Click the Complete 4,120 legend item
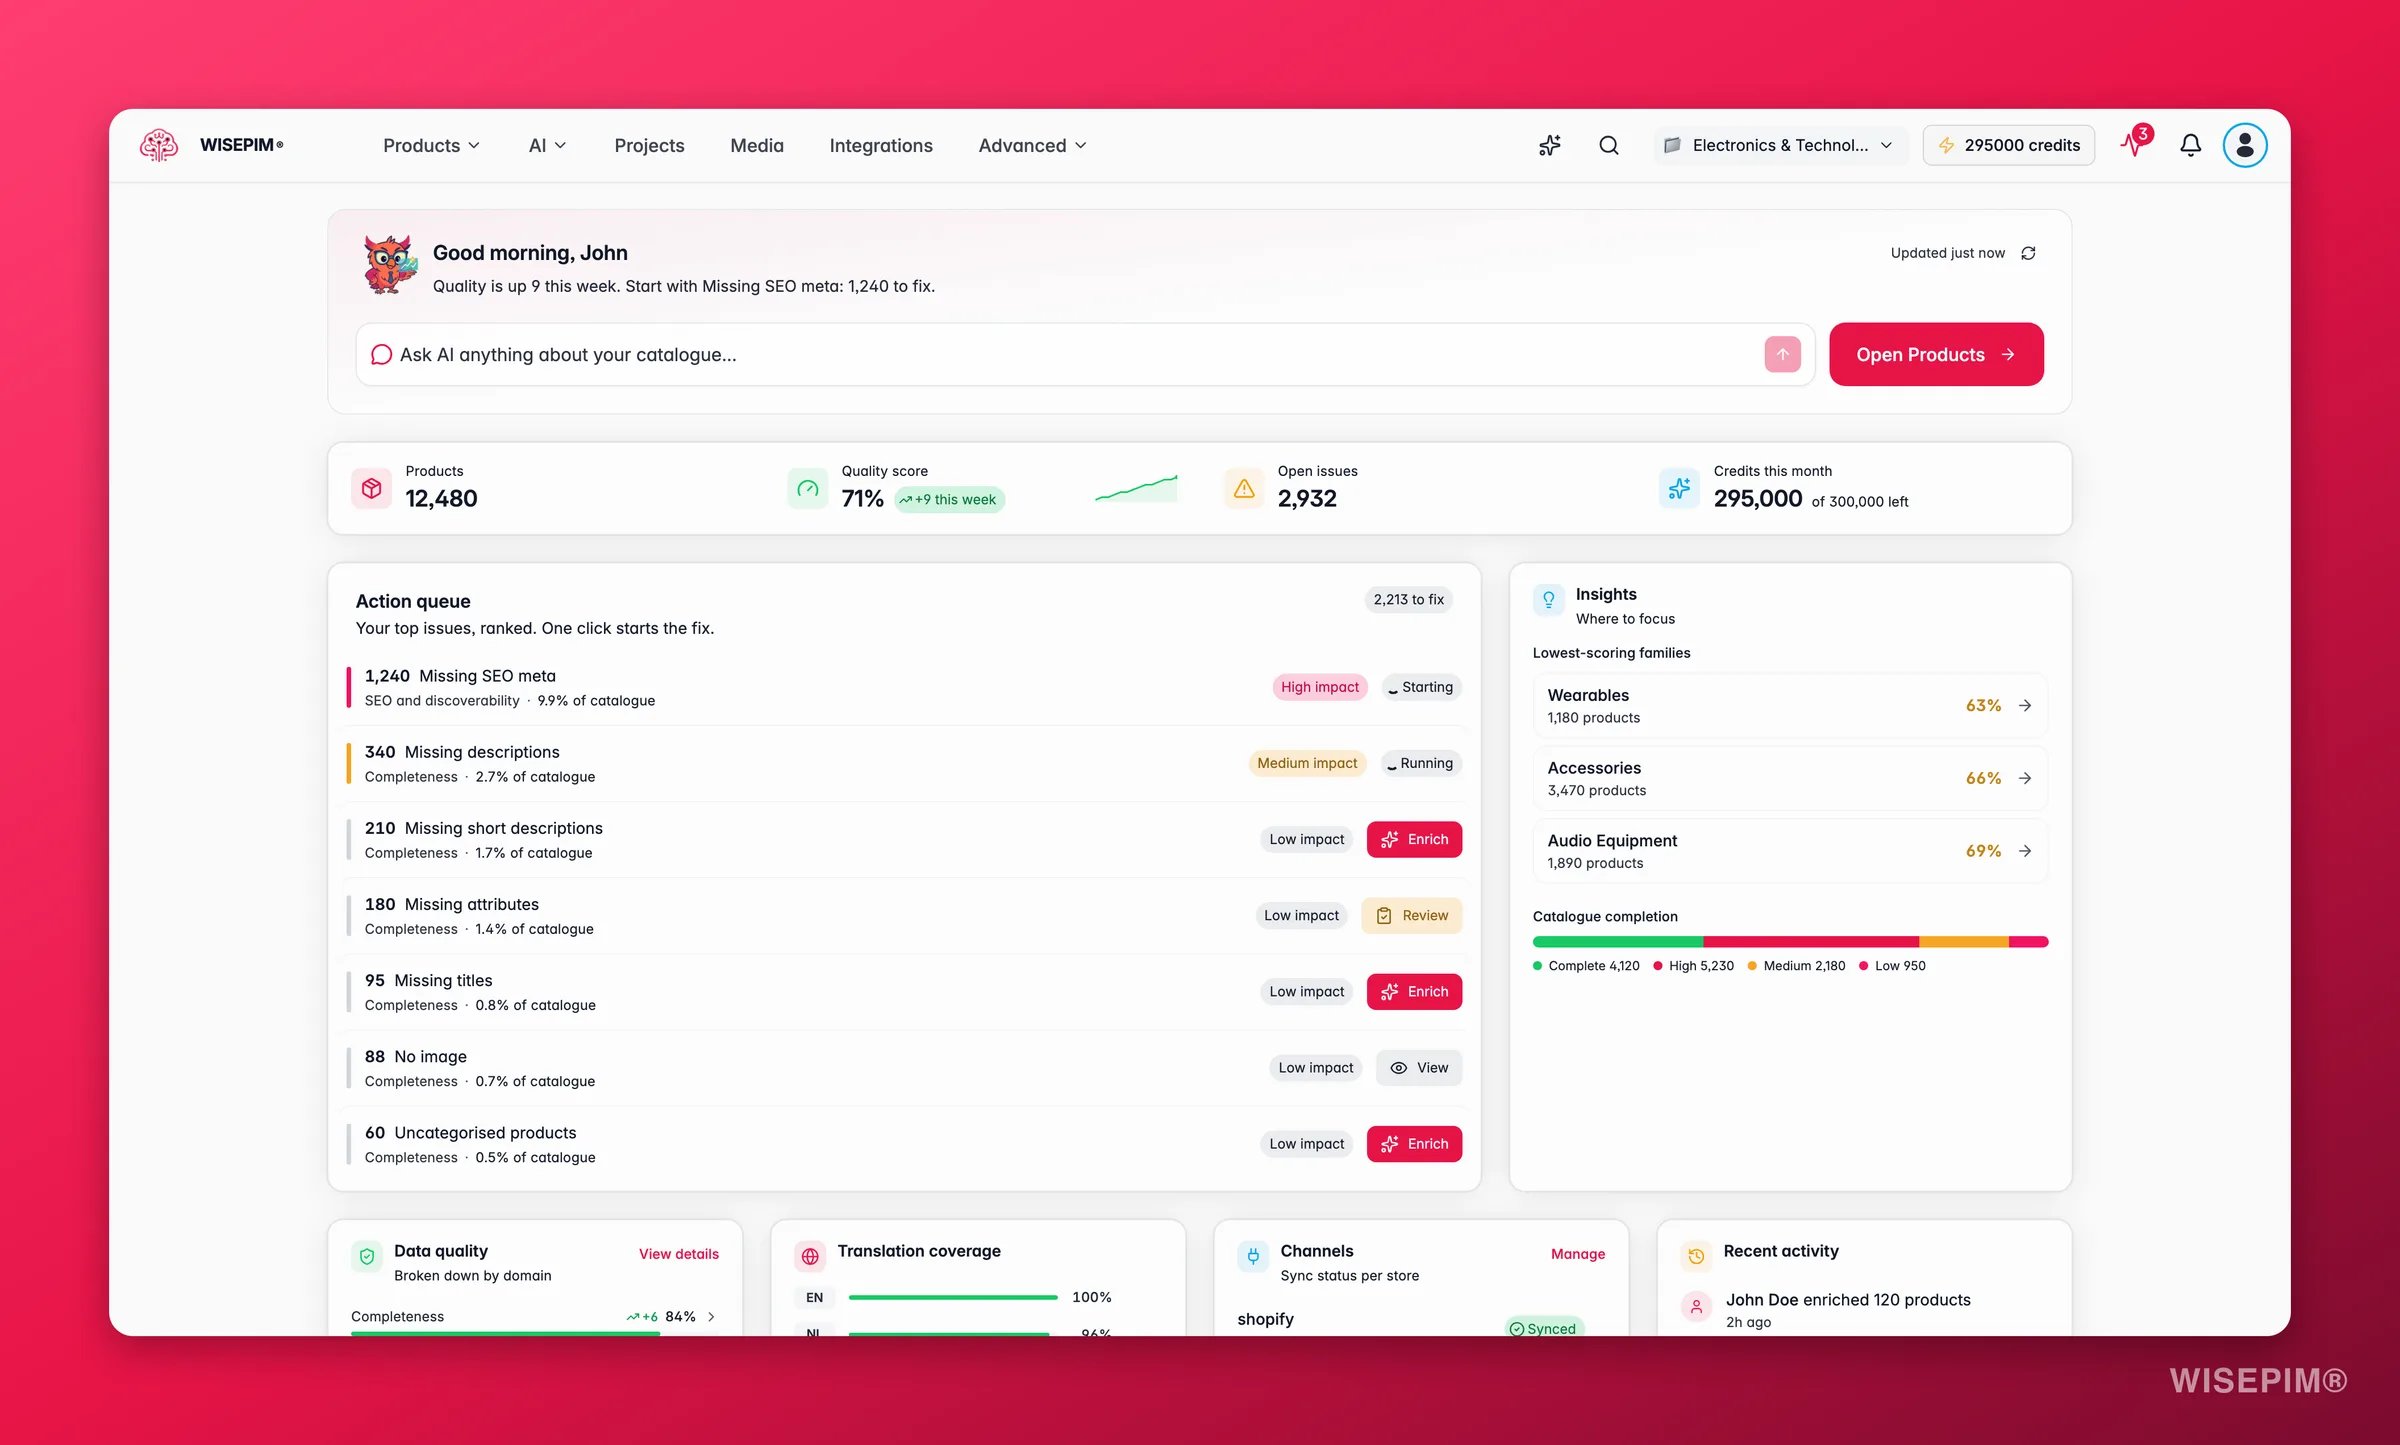The image size is (2400, 1445). coord(1586,965)
